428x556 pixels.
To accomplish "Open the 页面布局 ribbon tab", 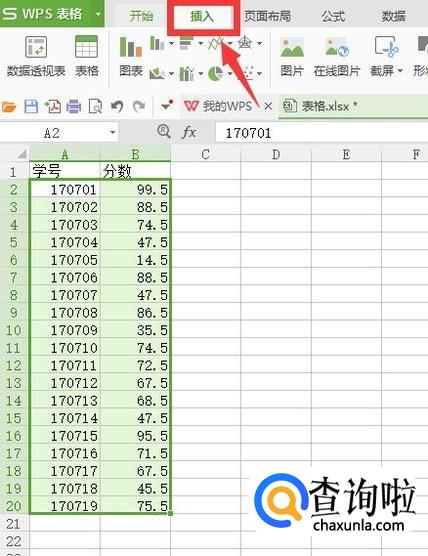I will pos(267,16).
